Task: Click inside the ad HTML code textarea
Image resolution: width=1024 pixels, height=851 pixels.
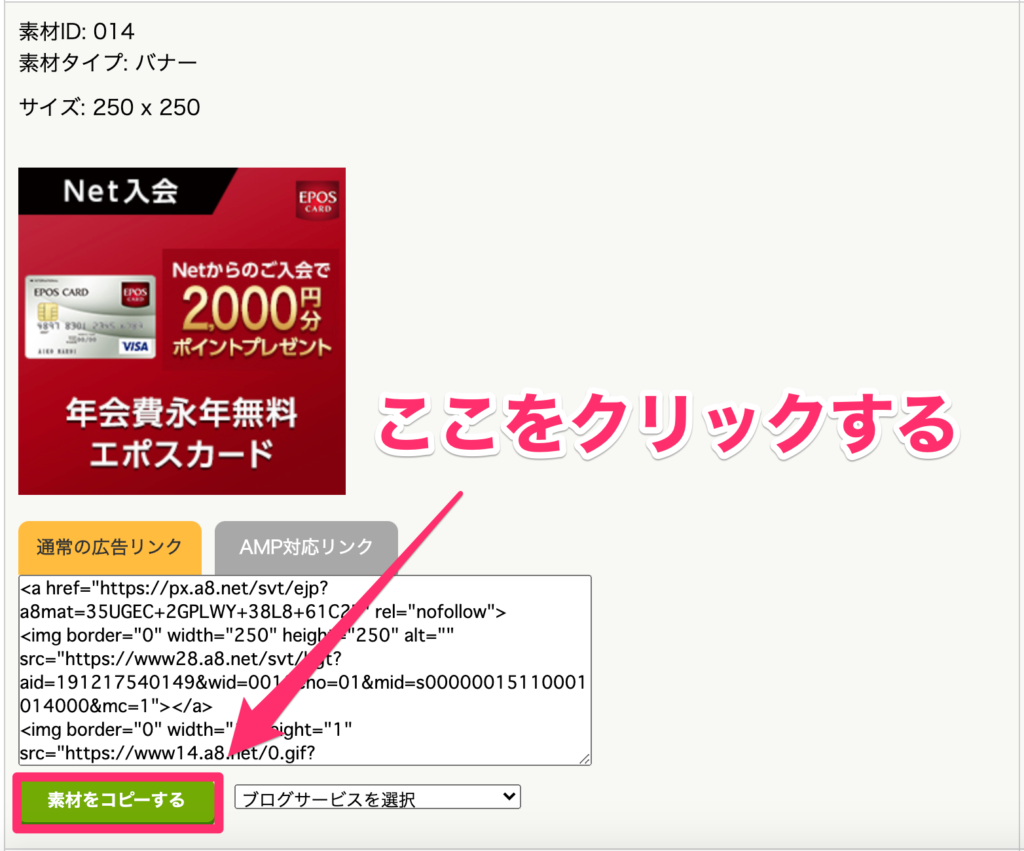Action: [x=305, y=670]
